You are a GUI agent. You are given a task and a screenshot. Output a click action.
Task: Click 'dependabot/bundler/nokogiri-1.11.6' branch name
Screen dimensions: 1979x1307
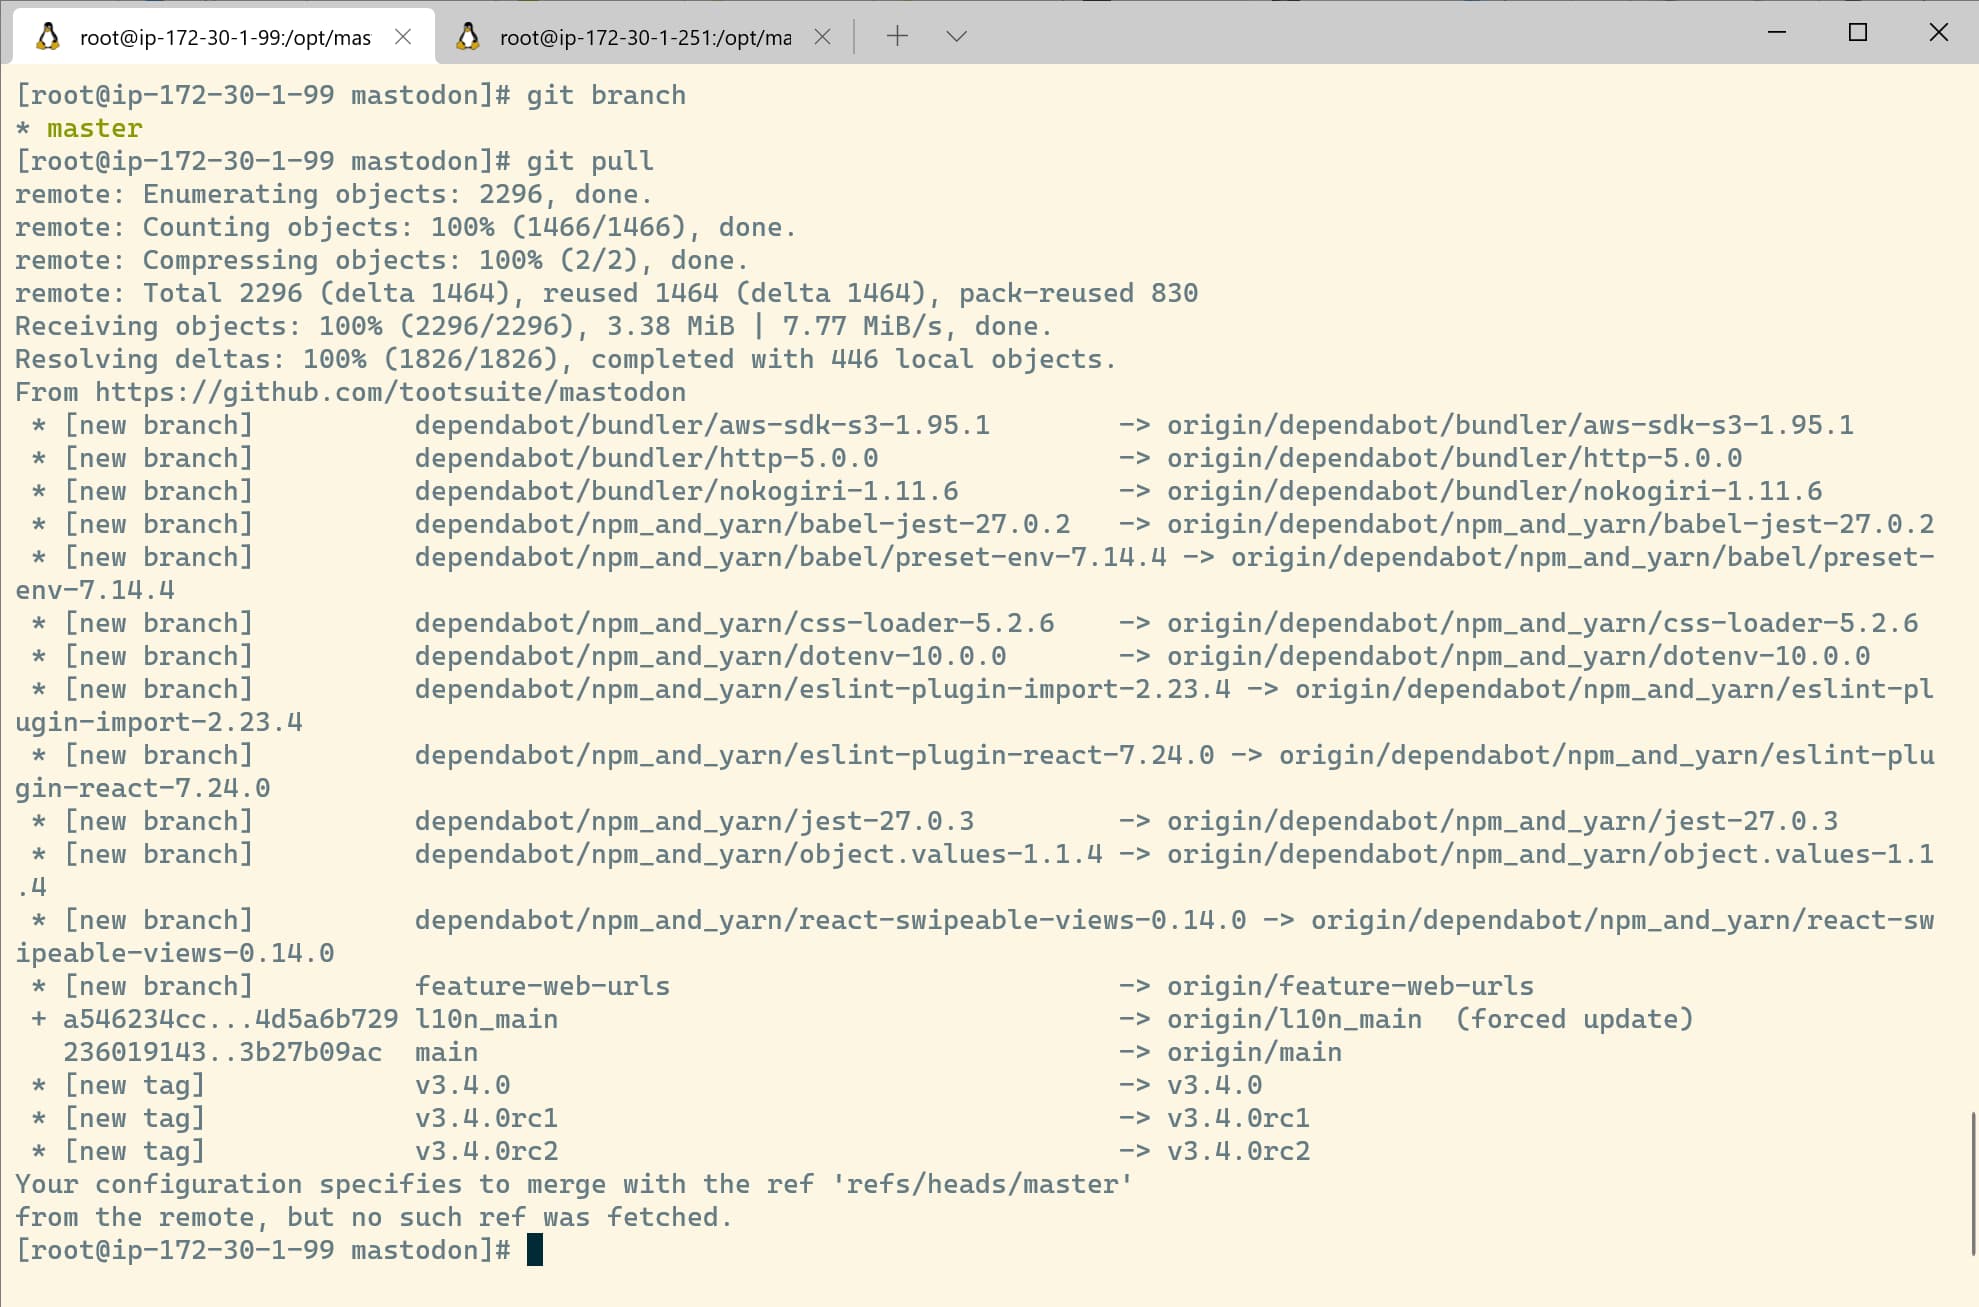pyautogui.click(x=686, y=491)
